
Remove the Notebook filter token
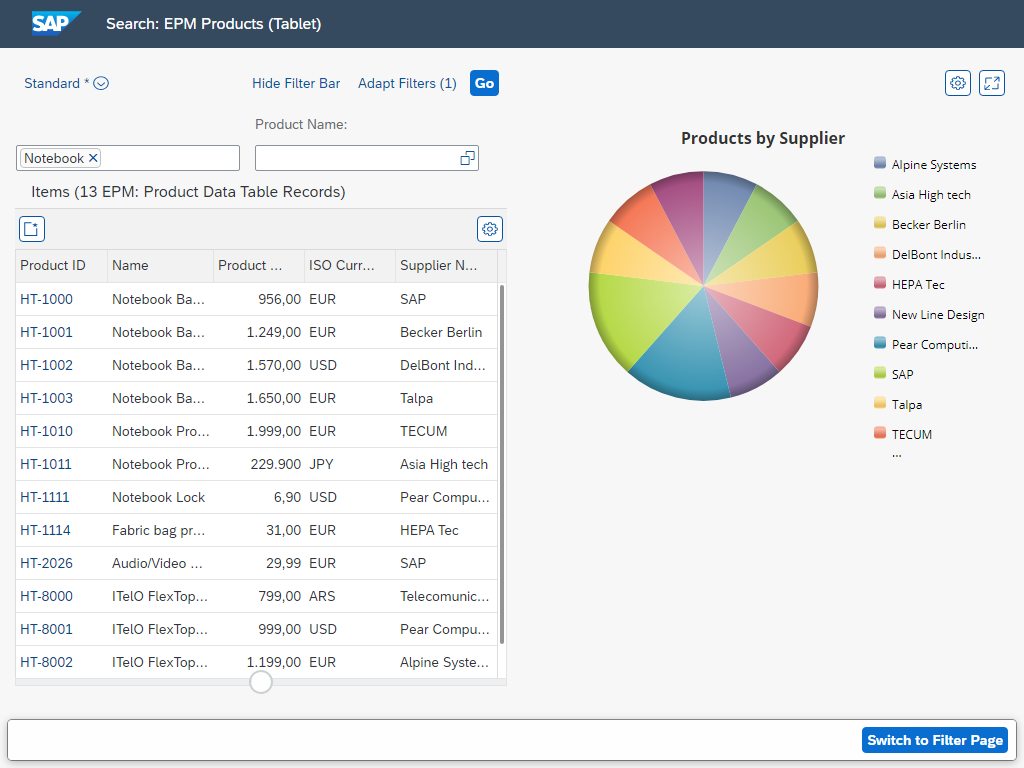pos(93,158)
